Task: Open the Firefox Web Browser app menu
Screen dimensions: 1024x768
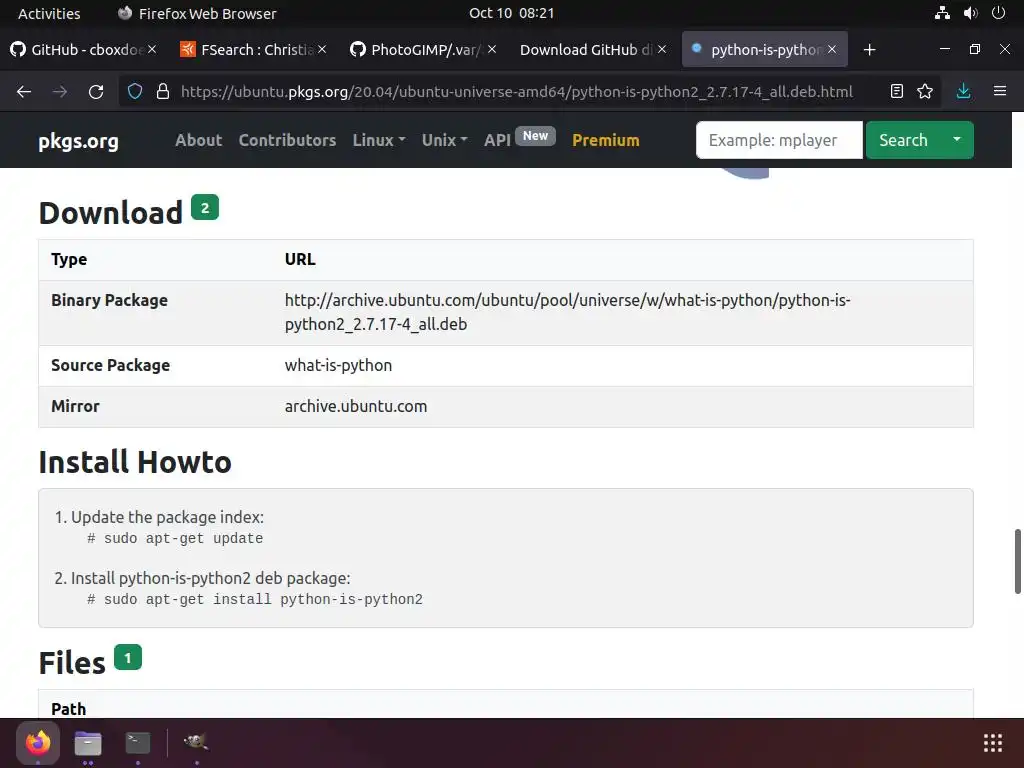Action: [x=197, y=13]
